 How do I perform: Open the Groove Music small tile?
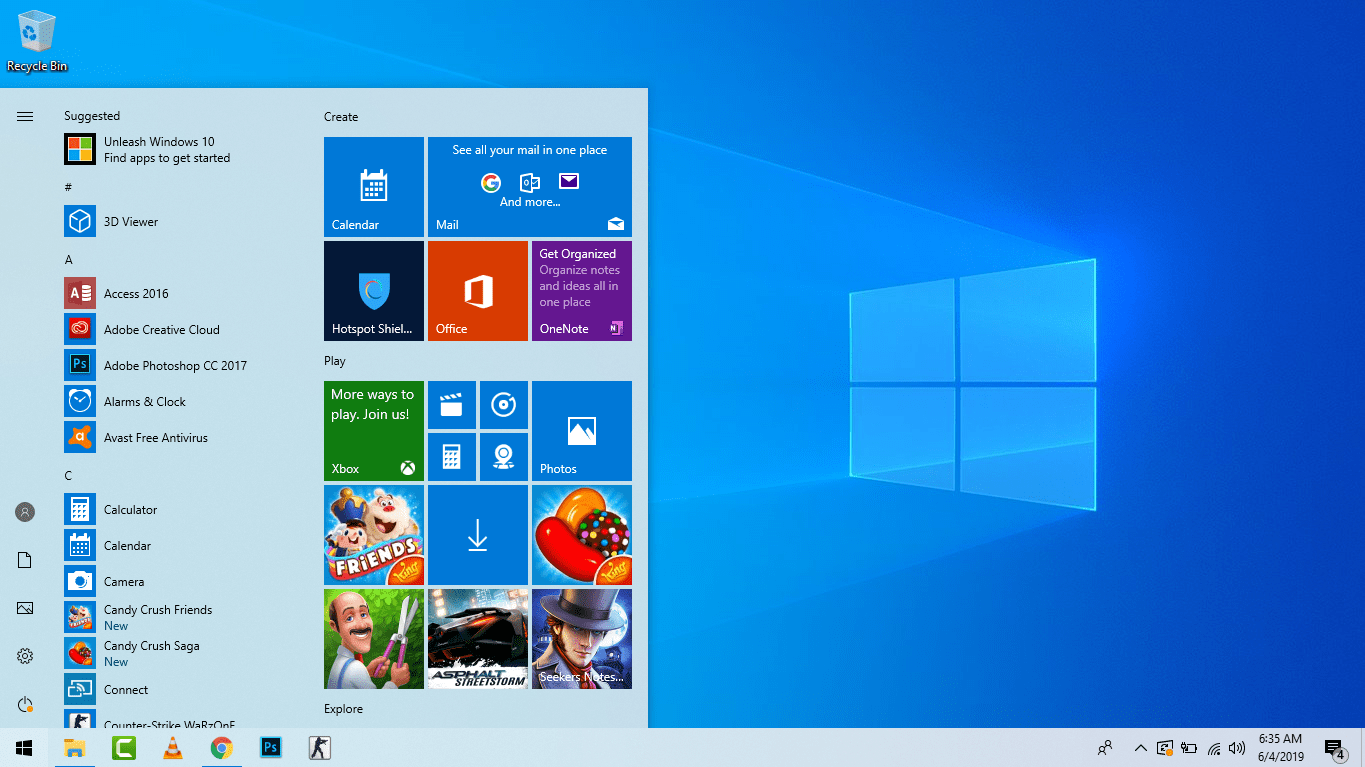click(x=504, y=405)
